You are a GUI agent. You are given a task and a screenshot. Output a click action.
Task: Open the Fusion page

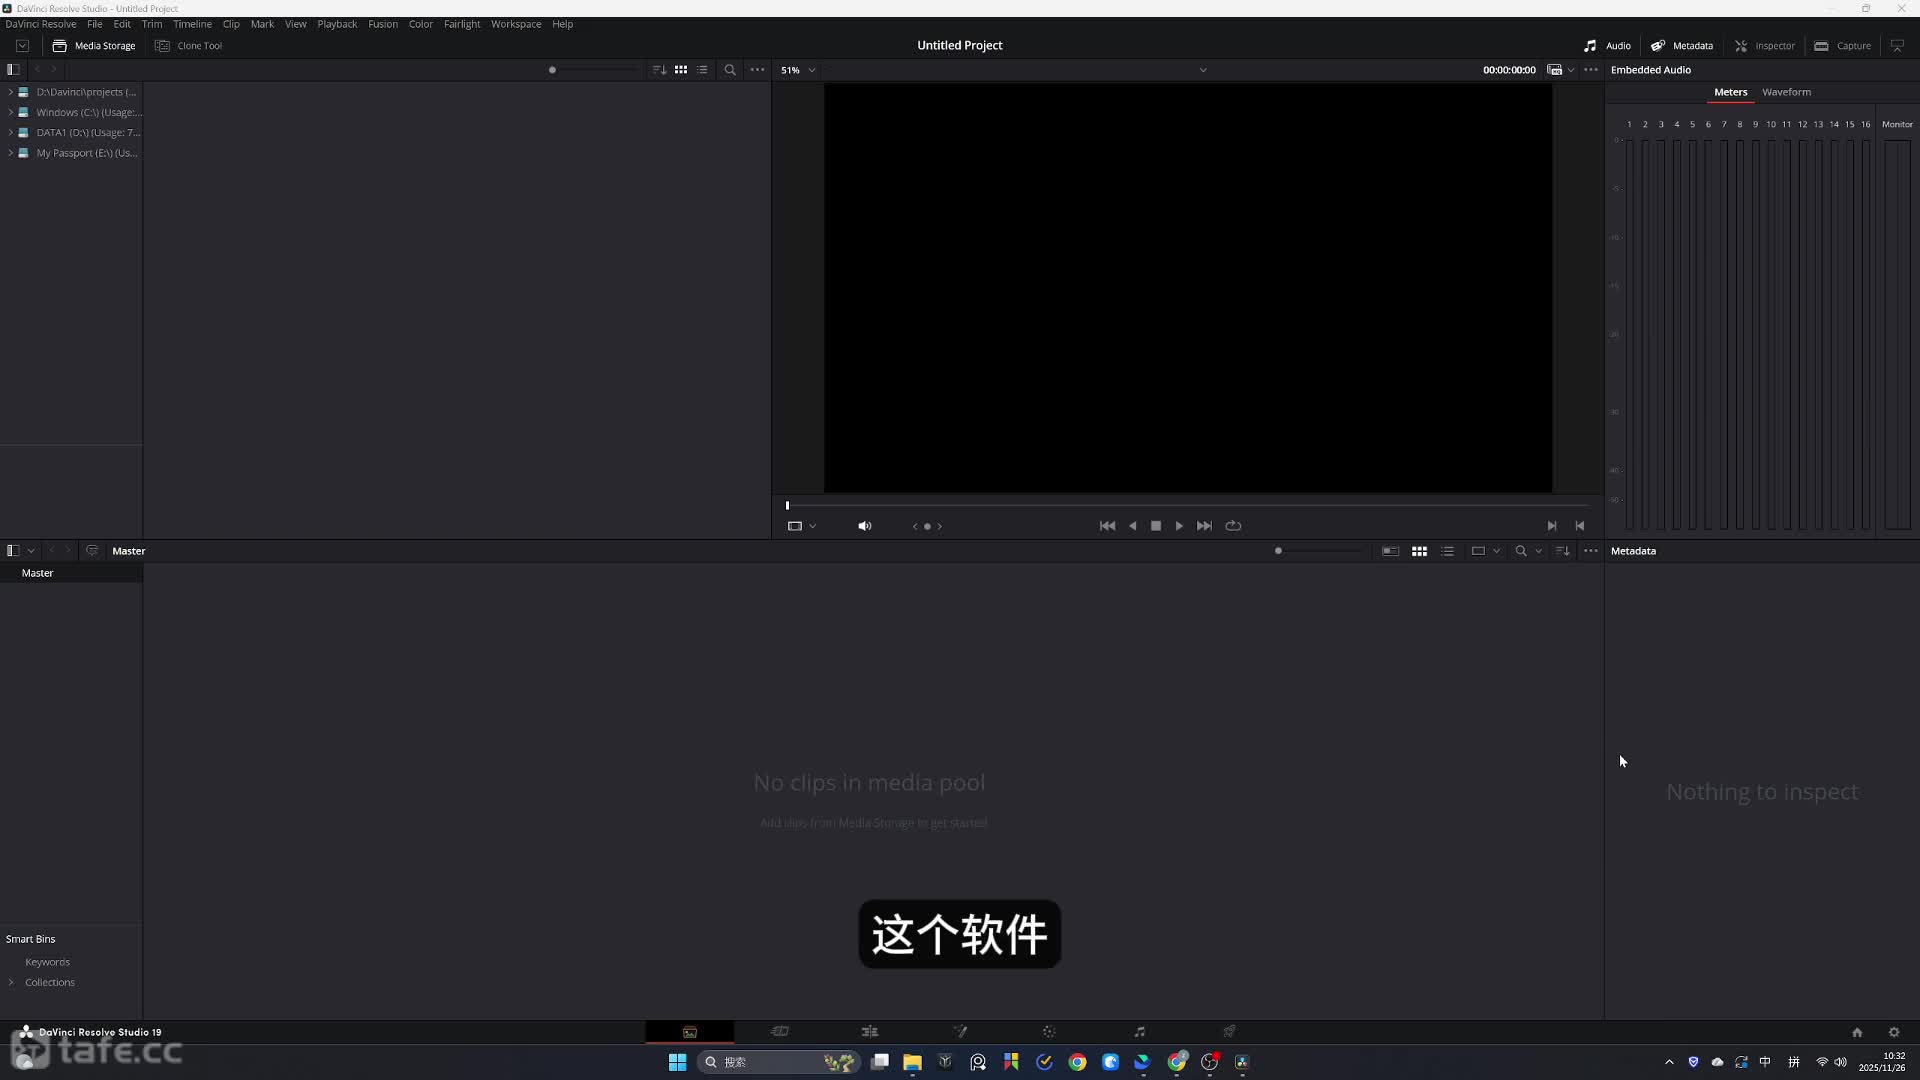(x=960, y=1031)
